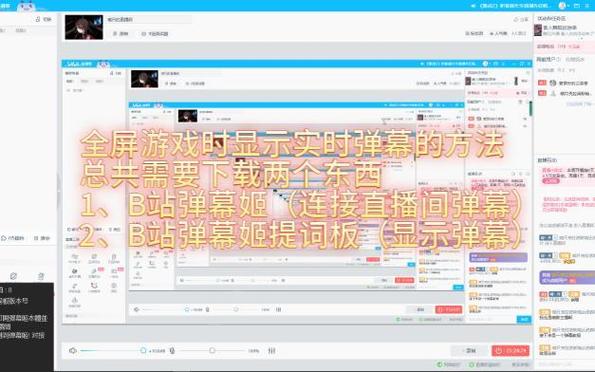The height and width of the screenshot is (372, 595).
Task: Open the 人气榜 popularity ranking entry
Action: coord(499,33)
